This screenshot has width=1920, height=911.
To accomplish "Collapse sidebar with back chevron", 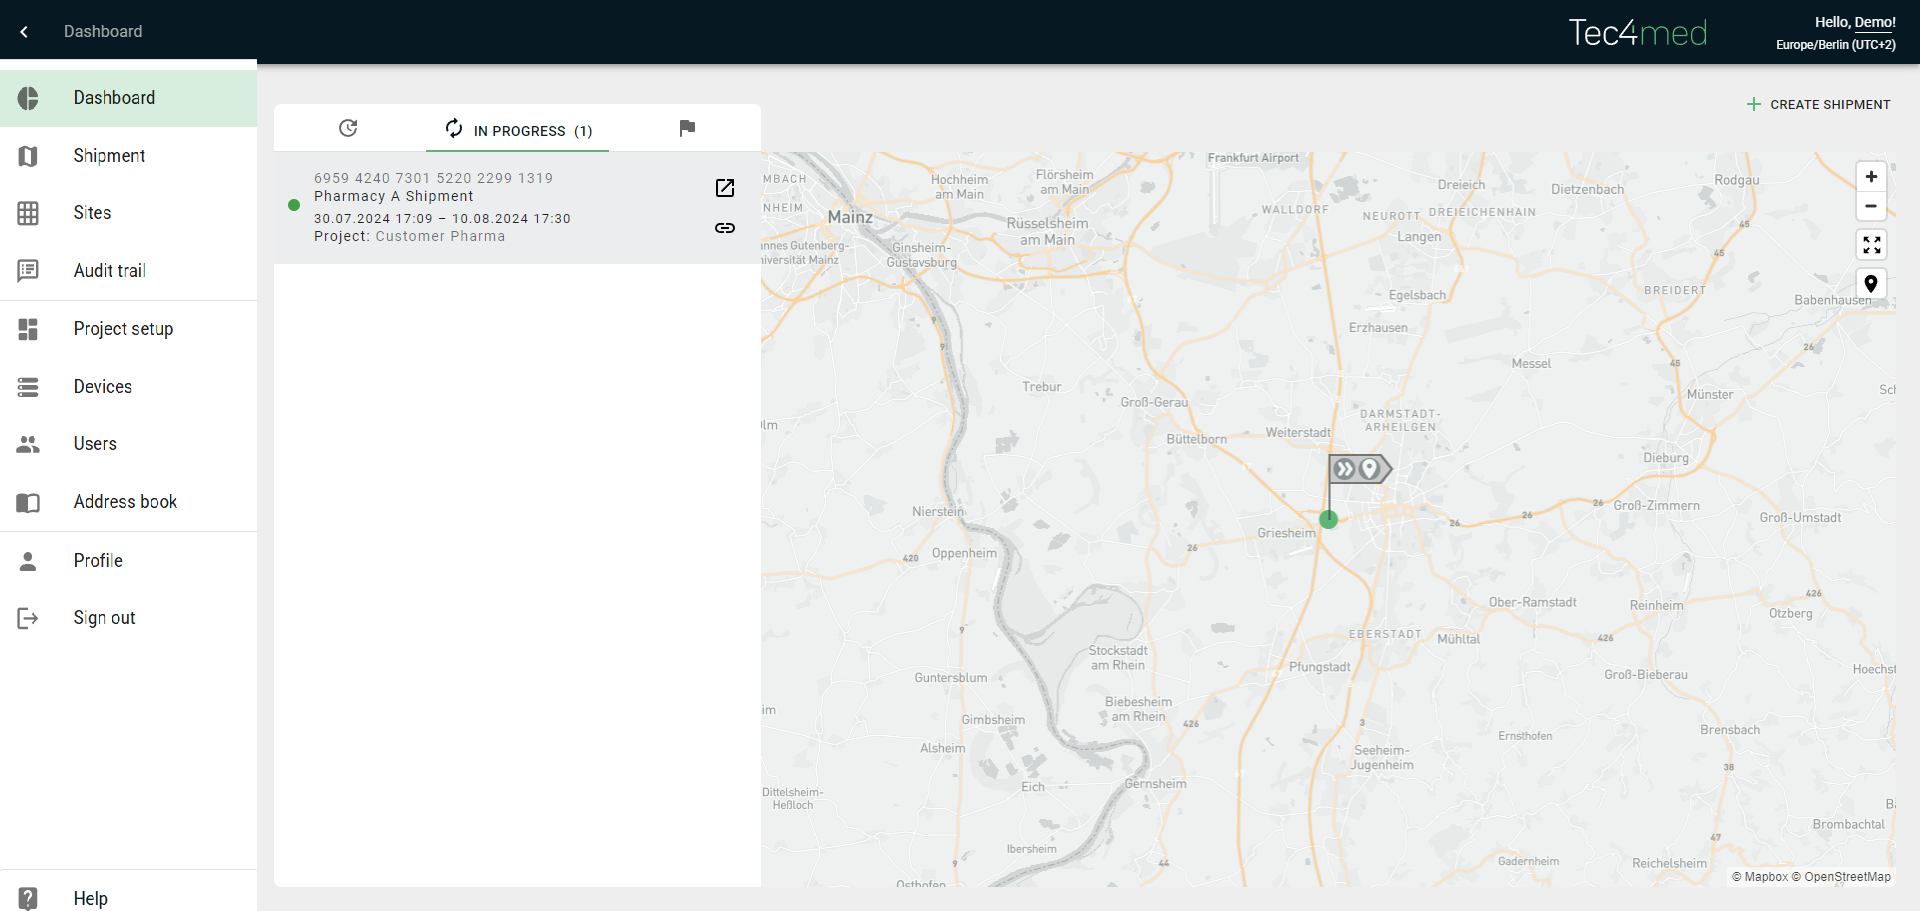I will click(x=24, y=32).
